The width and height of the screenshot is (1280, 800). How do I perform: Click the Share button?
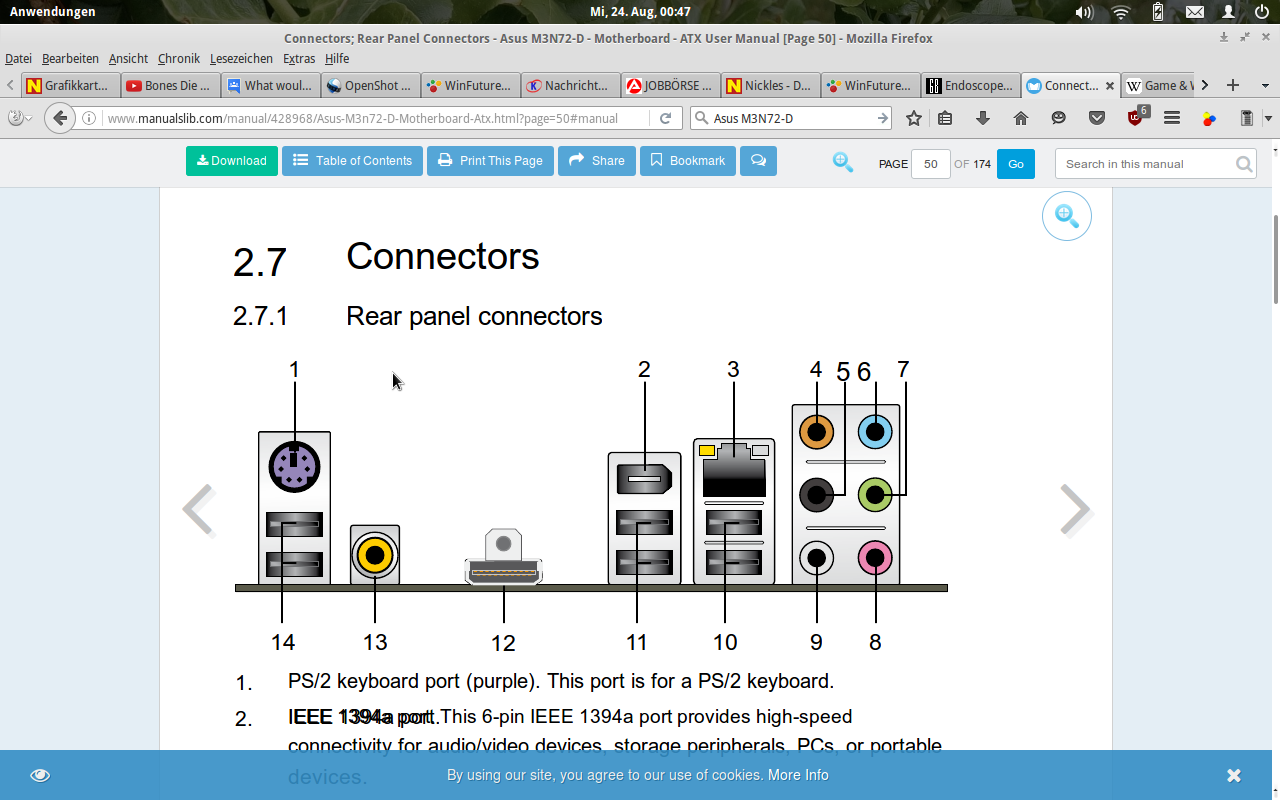(x=597, y=160)
